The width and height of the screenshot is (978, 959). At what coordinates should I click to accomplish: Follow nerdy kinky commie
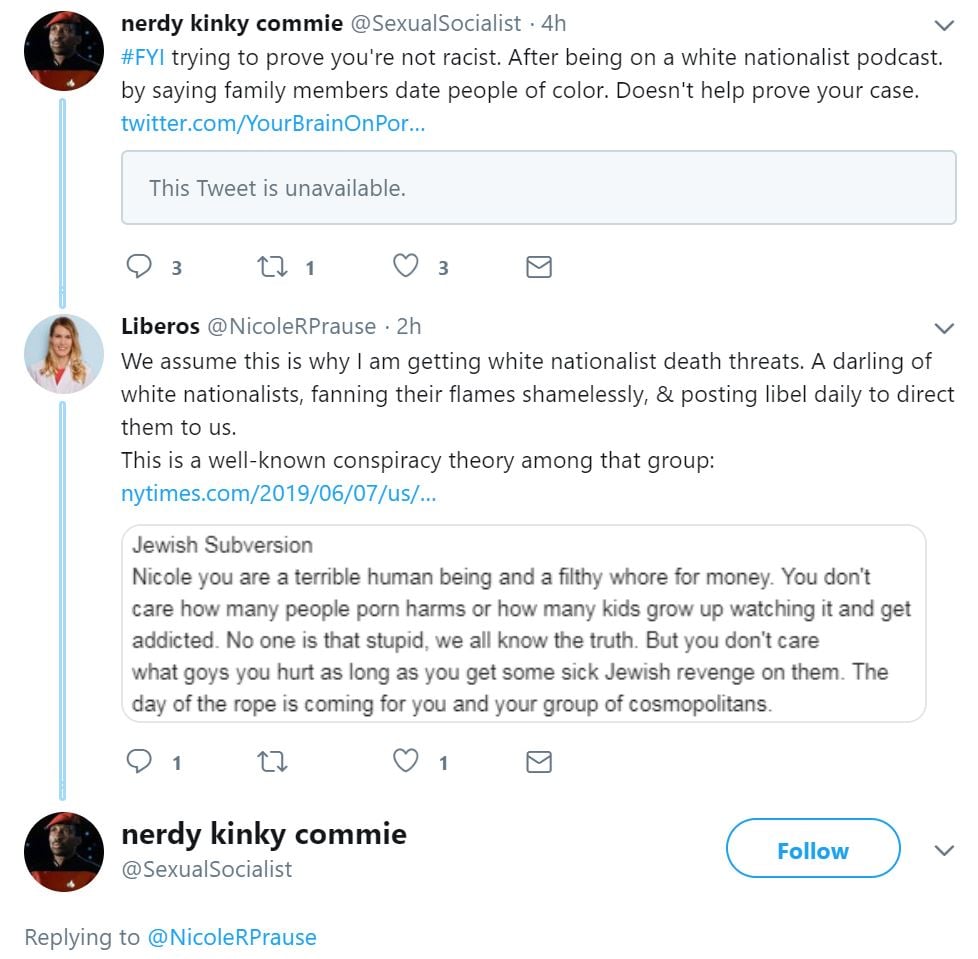pyautogui.click(x=812, y=851)
